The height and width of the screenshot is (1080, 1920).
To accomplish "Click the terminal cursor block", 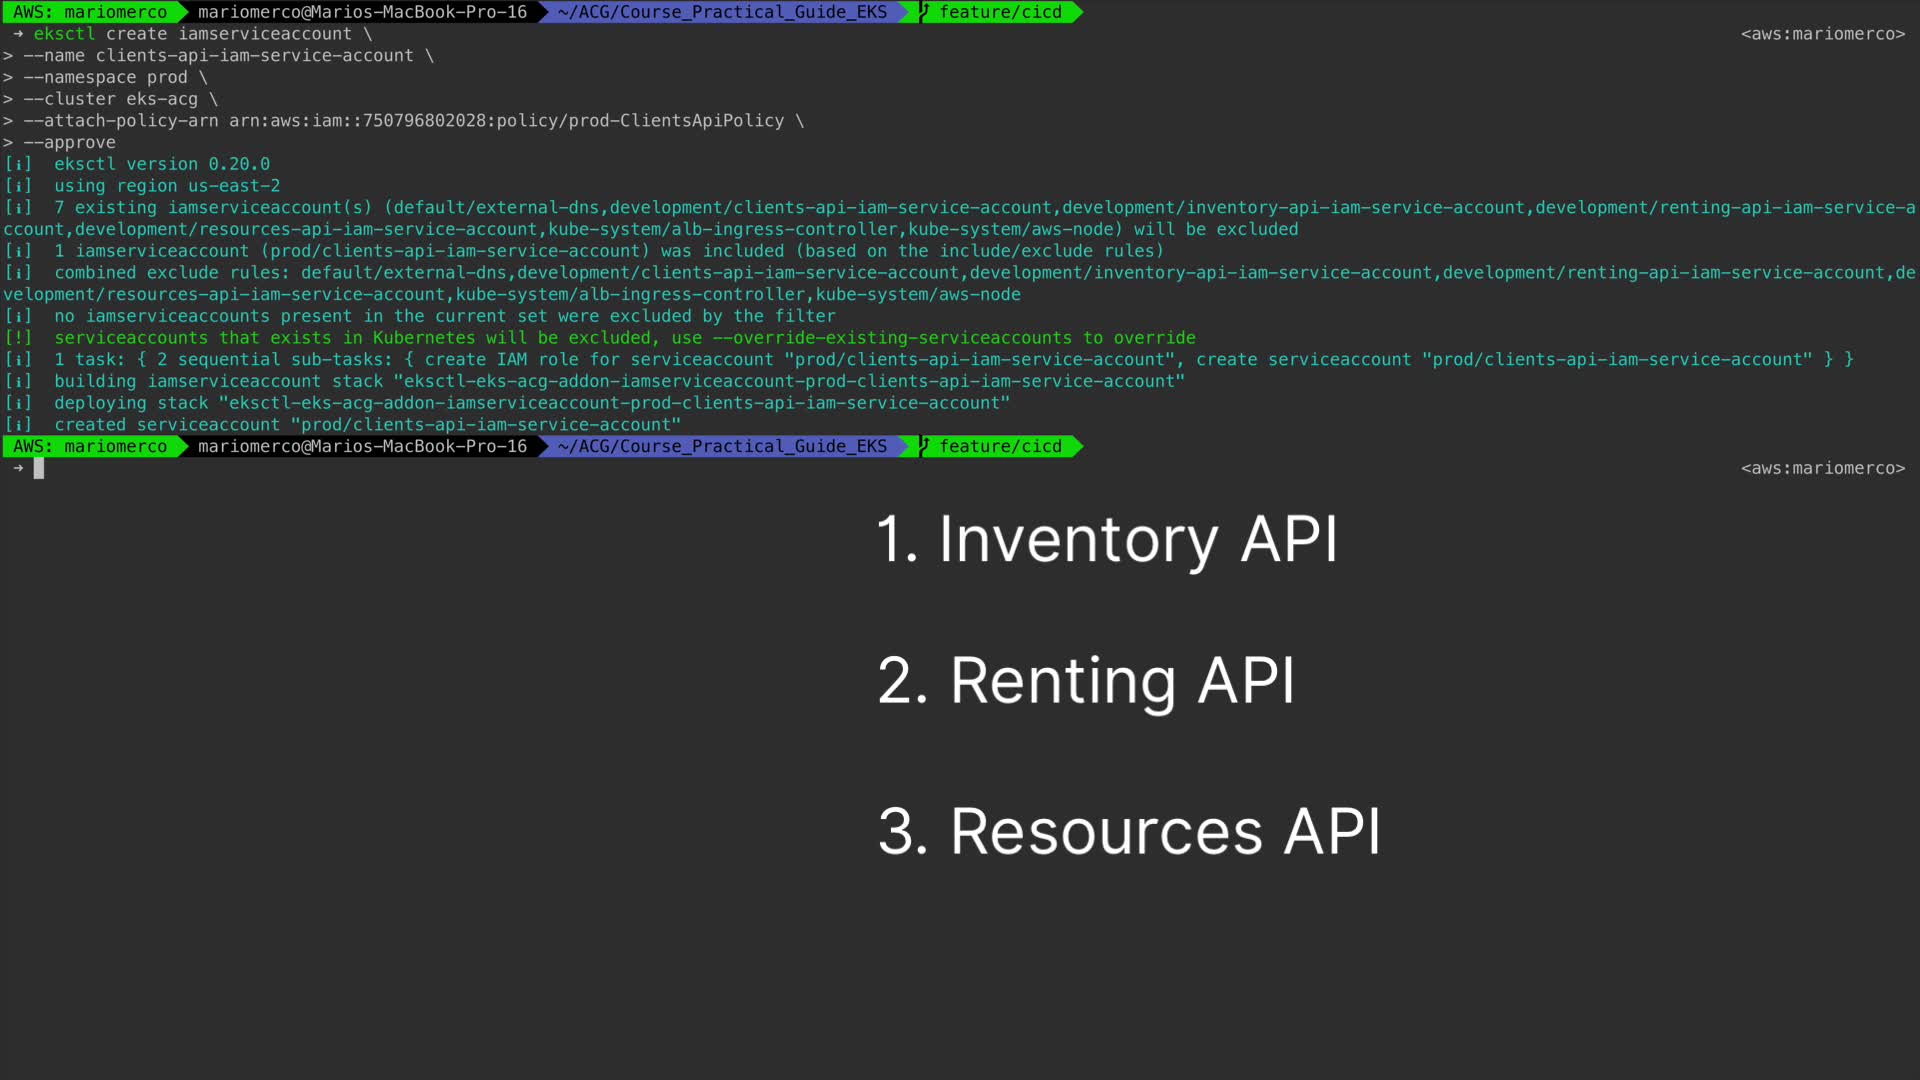I will (39, 468).
